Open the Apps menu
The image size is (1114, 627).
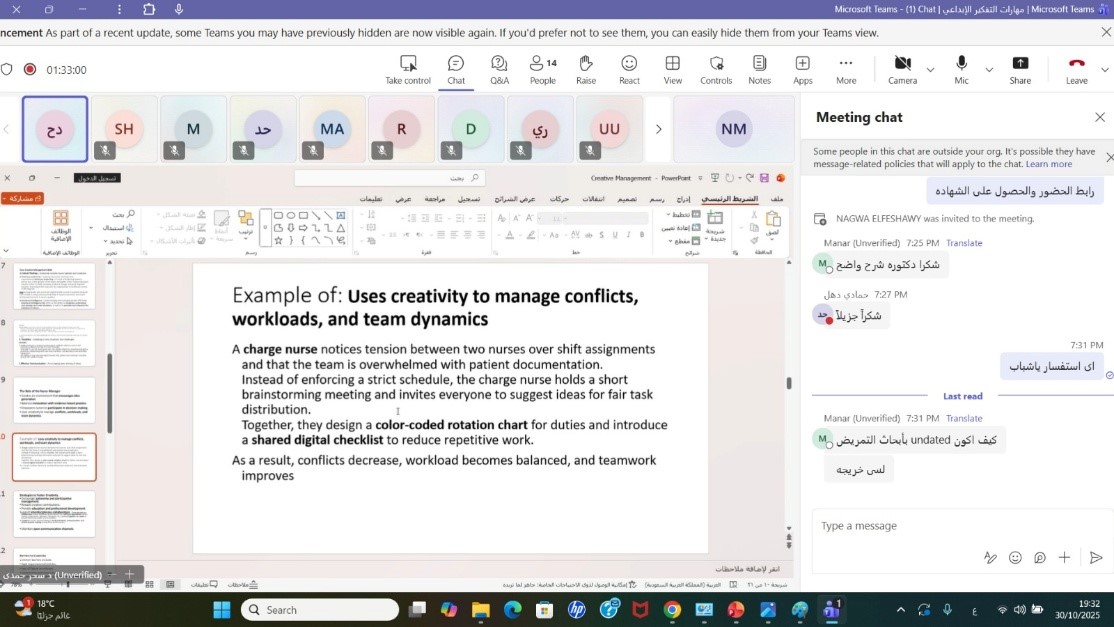(803, 69)
